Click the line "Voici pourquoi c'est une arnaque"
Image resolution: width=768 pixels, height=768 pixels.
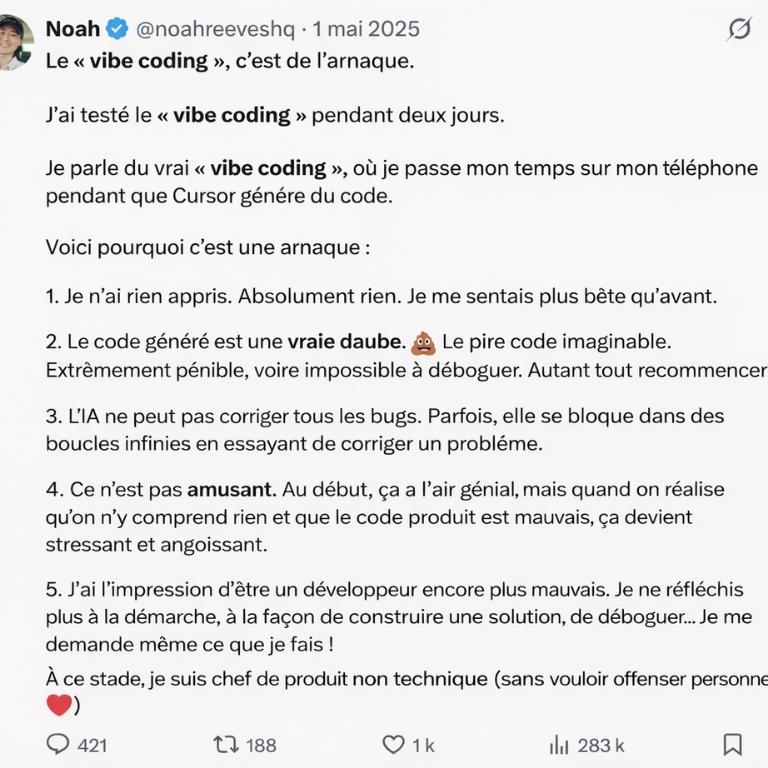(207, 246)
